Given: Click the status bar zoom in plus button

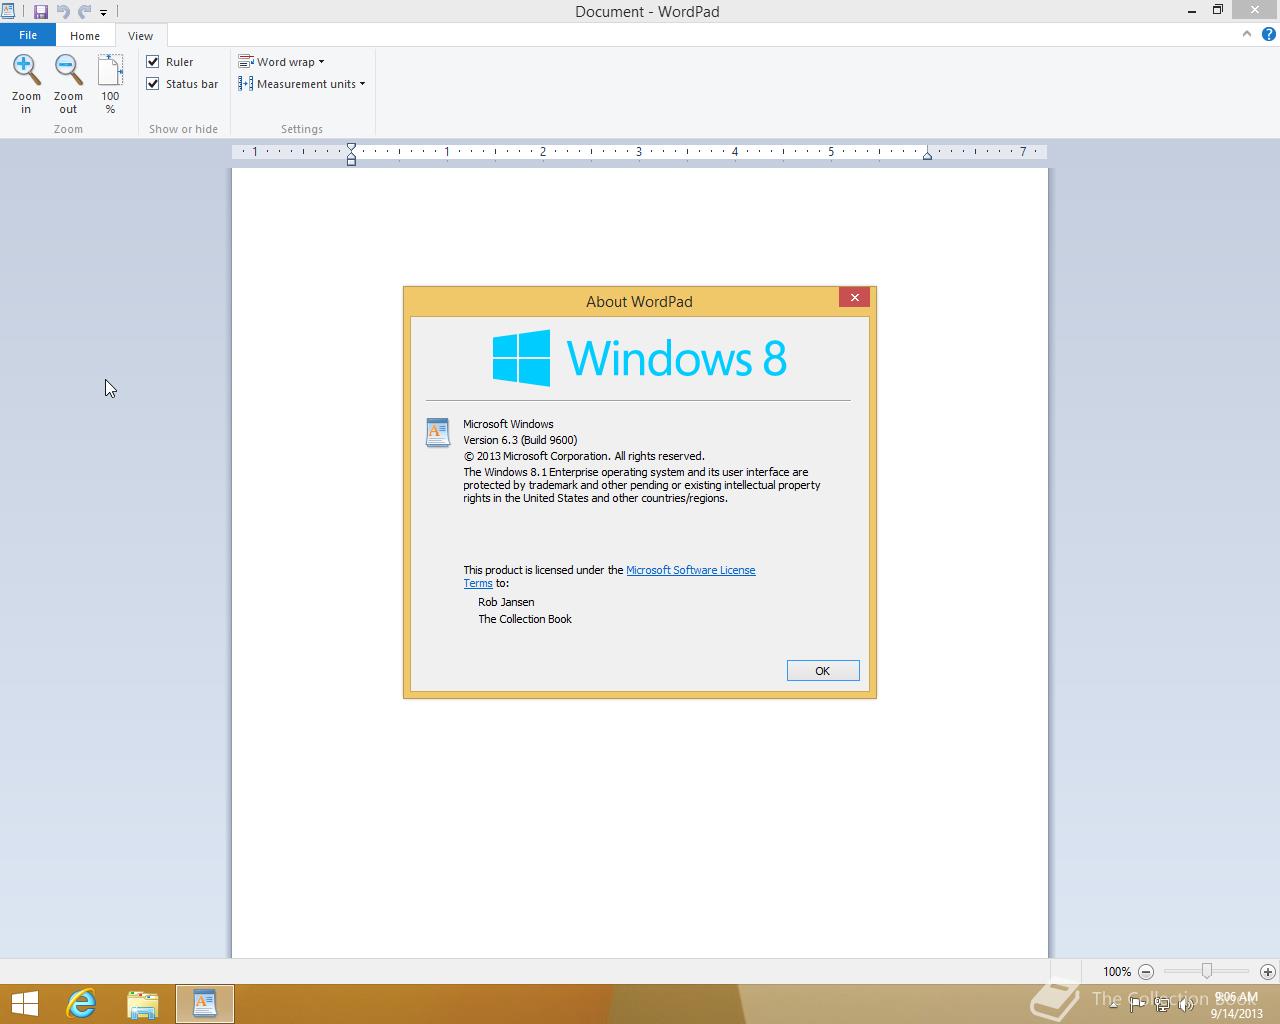Looking at the screenshot, I should pyautogui.click(x=1268, y=971).
